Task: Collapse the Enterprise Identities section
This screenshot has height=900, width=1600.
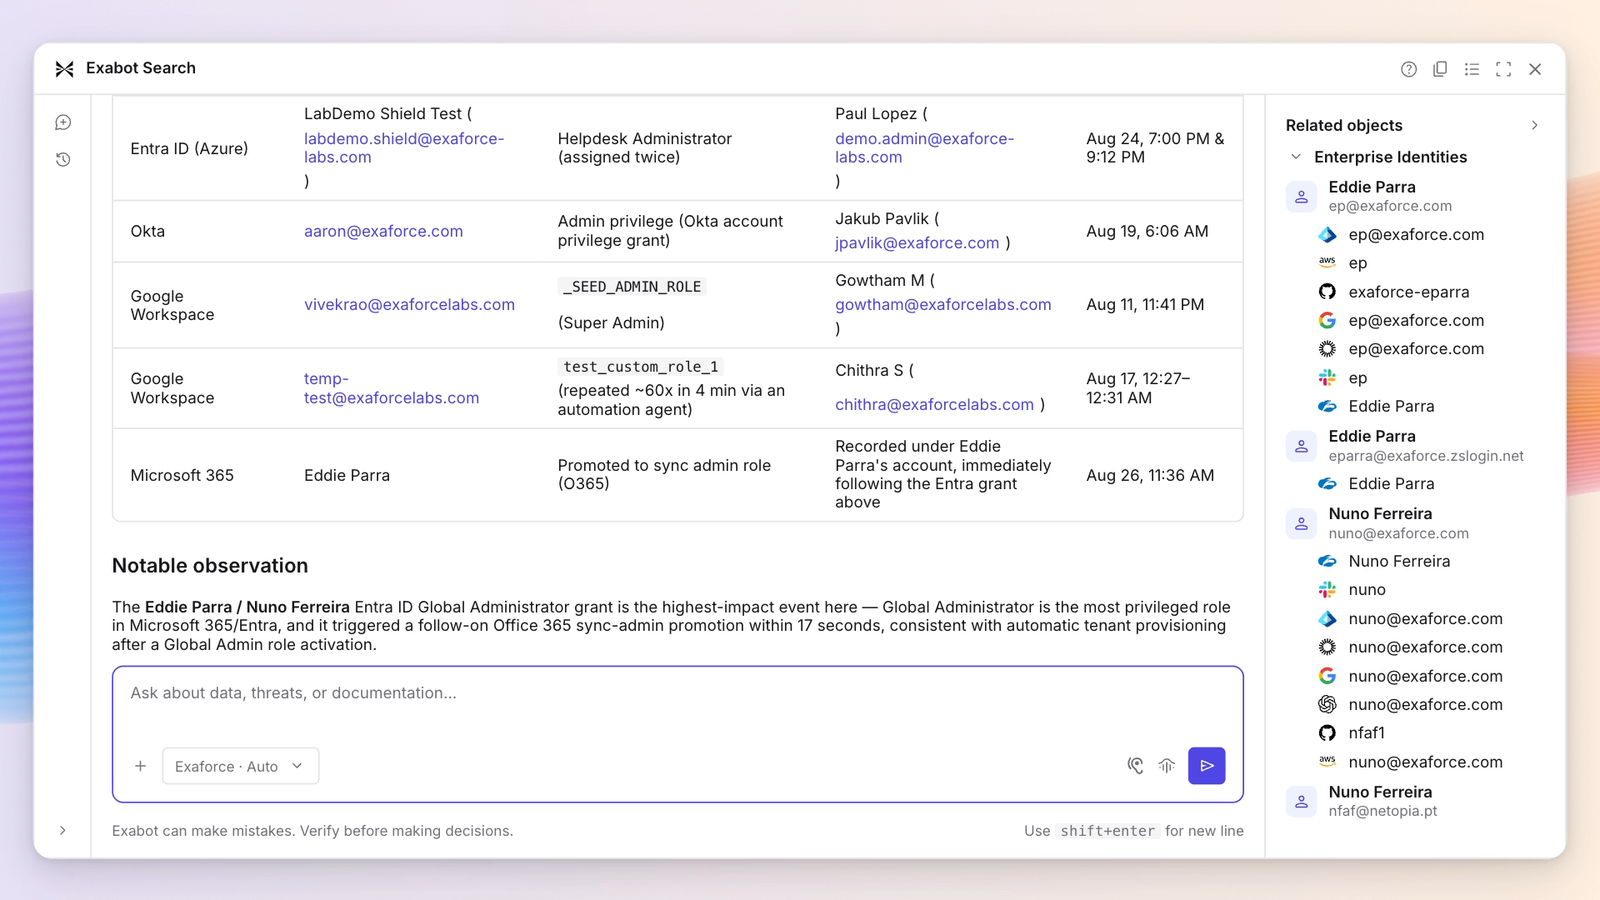Action: coord(1296,157)
